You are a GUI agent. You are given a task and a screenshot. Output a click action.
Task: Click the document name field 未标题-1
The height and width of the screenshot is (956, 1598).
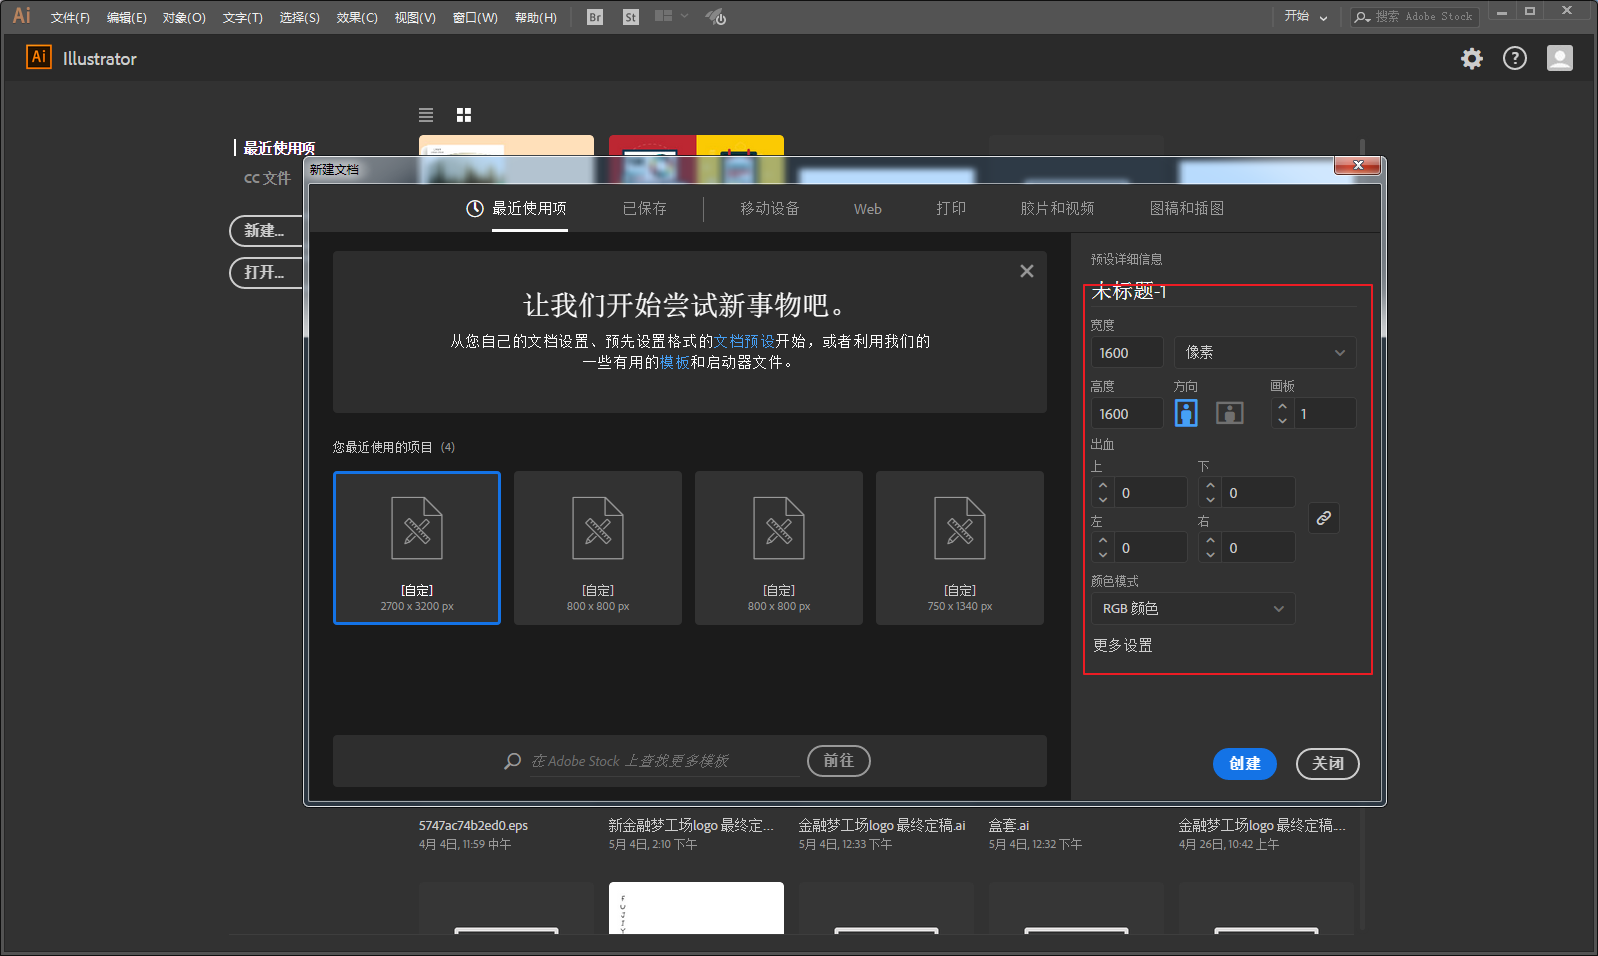pyautogui.click(x=1223, y=292)
